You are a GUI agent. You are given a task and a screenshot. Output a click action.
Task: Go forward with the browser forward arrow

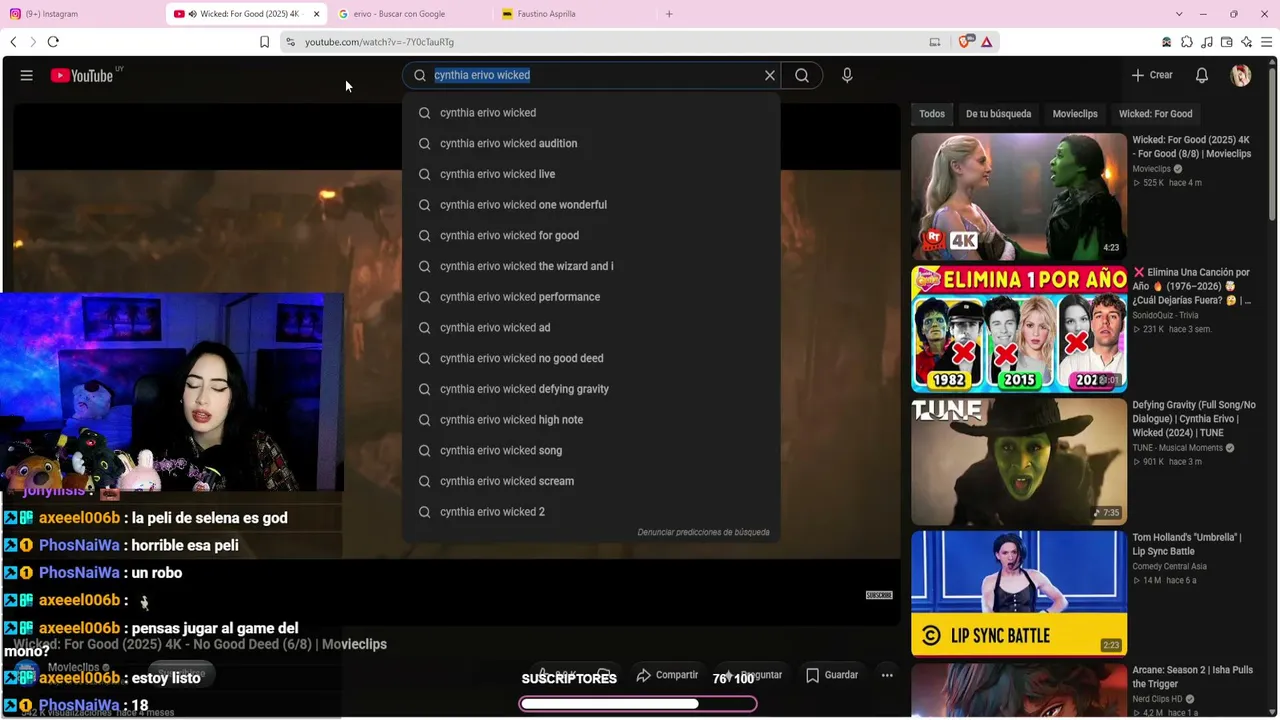click(32, 42)
